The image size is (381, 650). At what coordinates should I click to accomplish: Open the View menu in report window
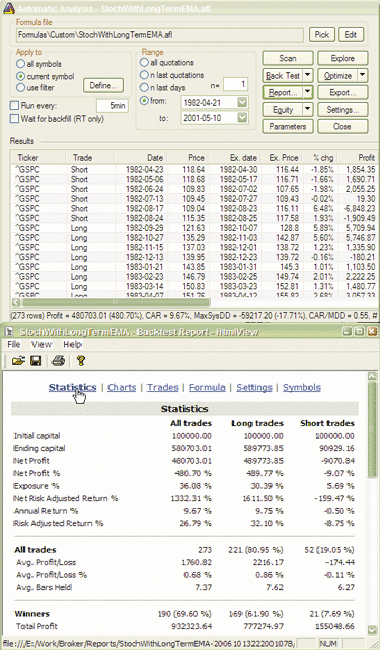(x=41, y=344)
